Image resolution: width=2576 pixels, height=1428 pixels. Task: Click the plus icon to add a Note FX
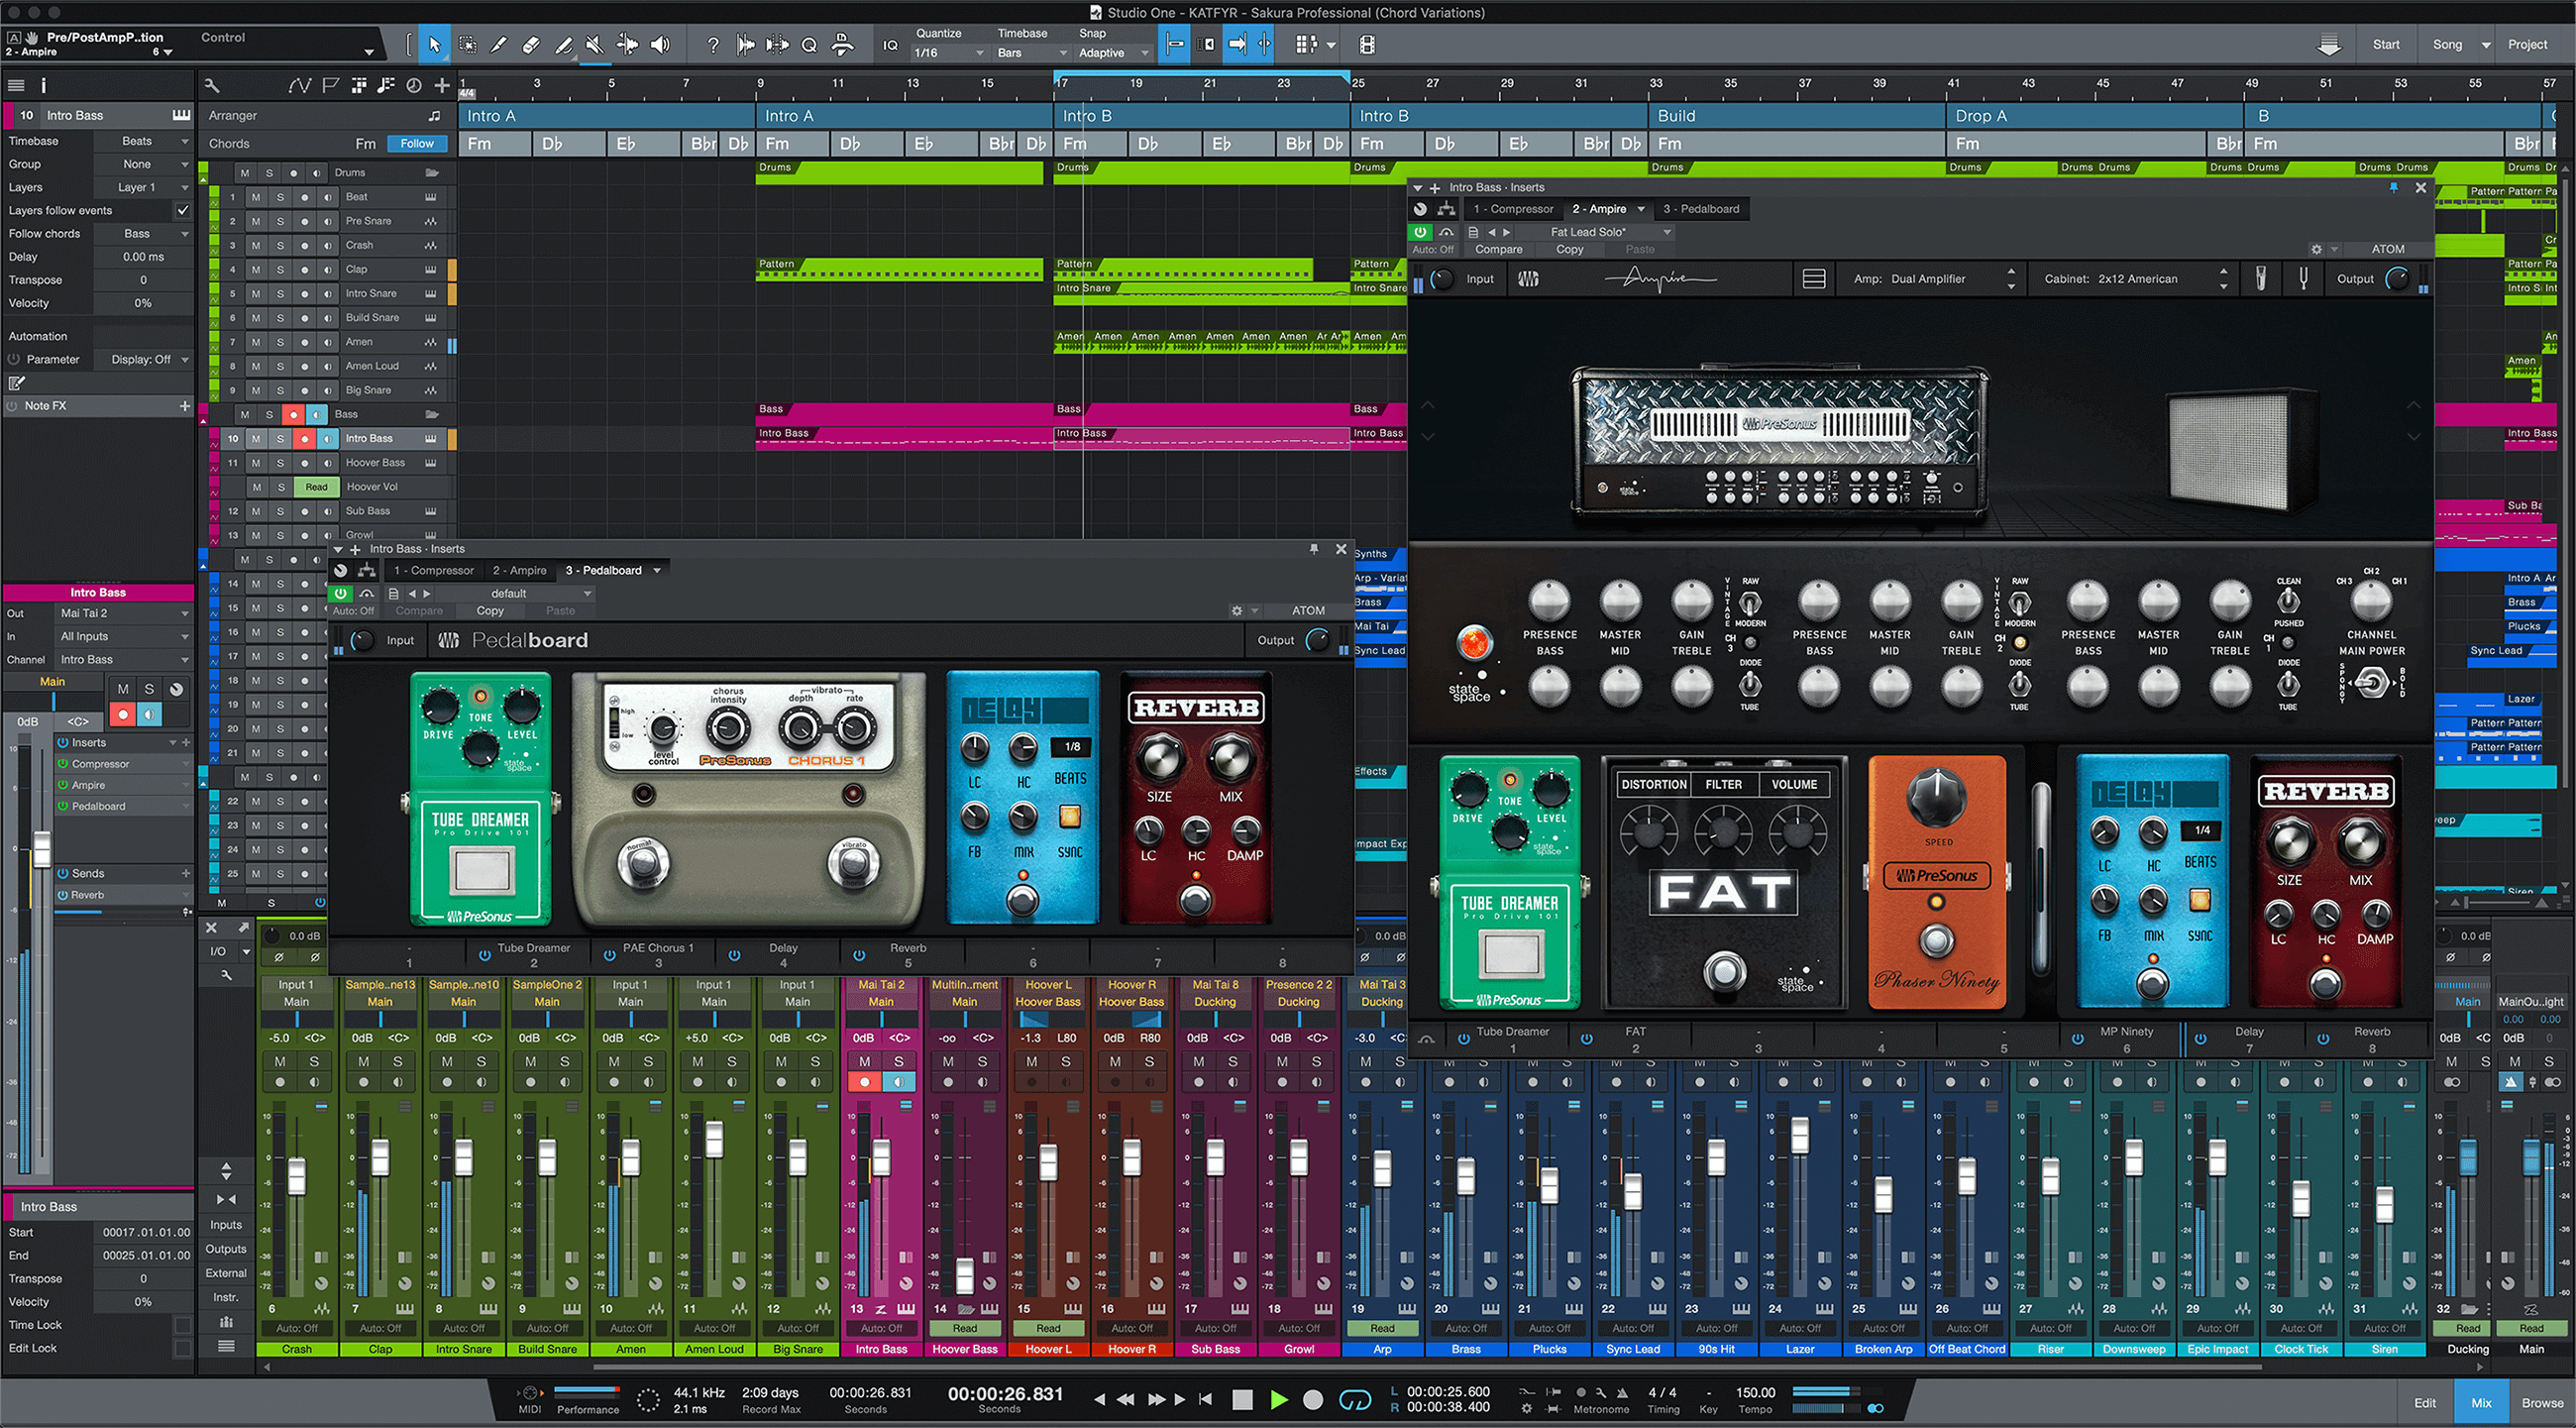tap(186, 405)
